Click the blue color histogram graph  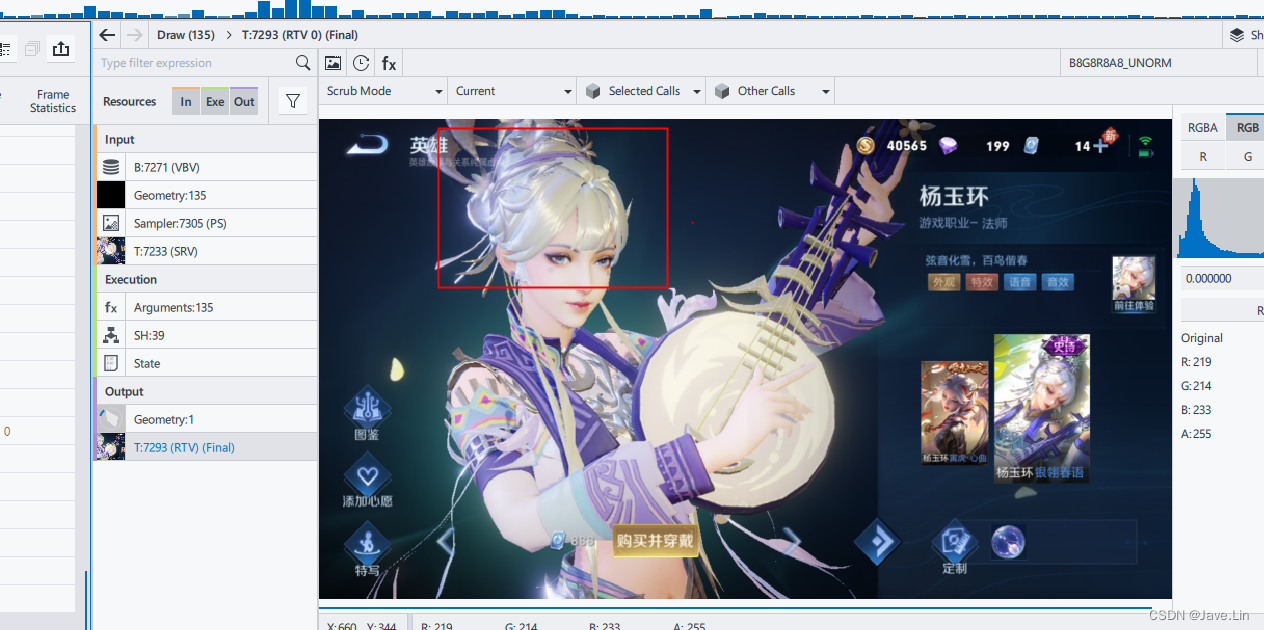(x=1220, y=218)
